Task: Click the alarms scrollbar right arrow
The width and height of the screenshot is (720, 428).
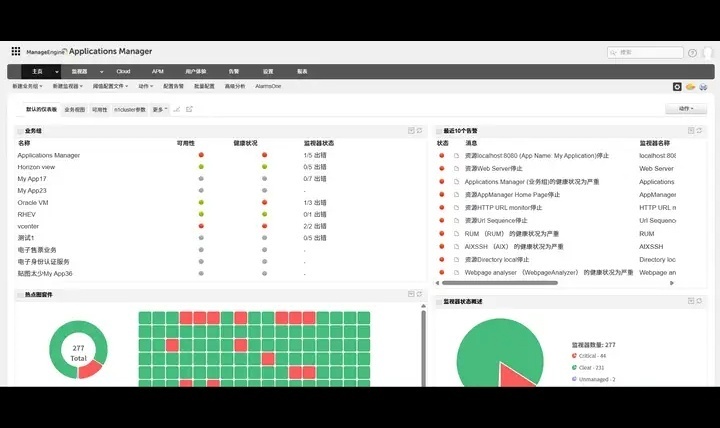Action: [x=672, y=283]
